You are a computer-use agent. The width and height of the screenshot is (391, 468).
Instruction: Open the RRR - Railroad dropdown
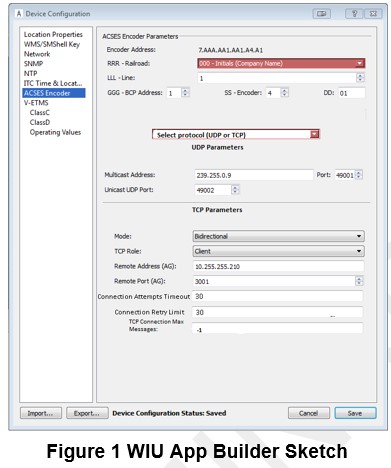(281, 63)
